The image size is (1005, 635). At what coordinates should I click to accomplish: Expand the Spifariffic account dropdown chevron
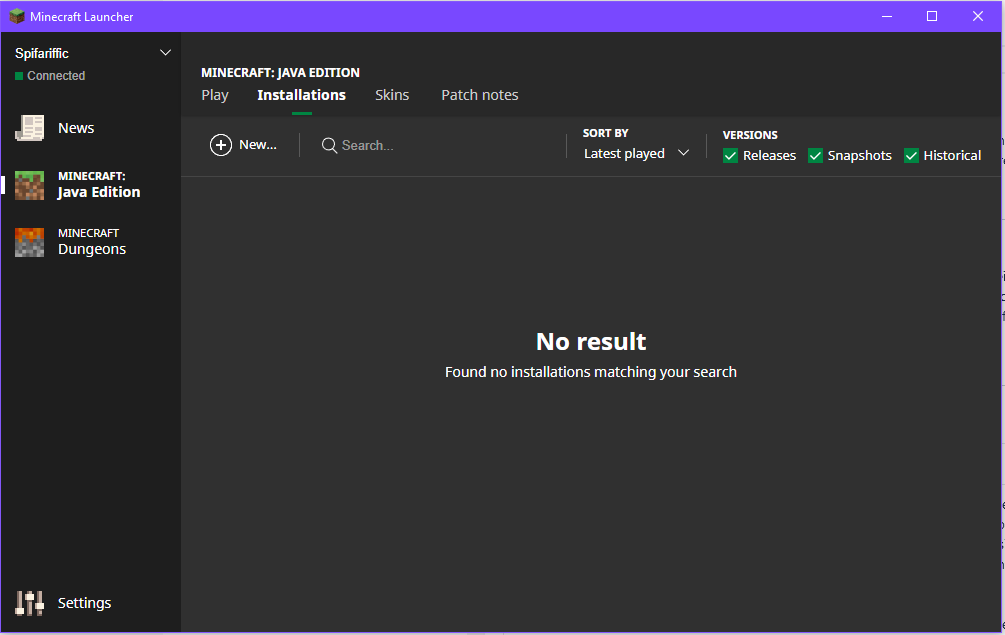[165, 53]
